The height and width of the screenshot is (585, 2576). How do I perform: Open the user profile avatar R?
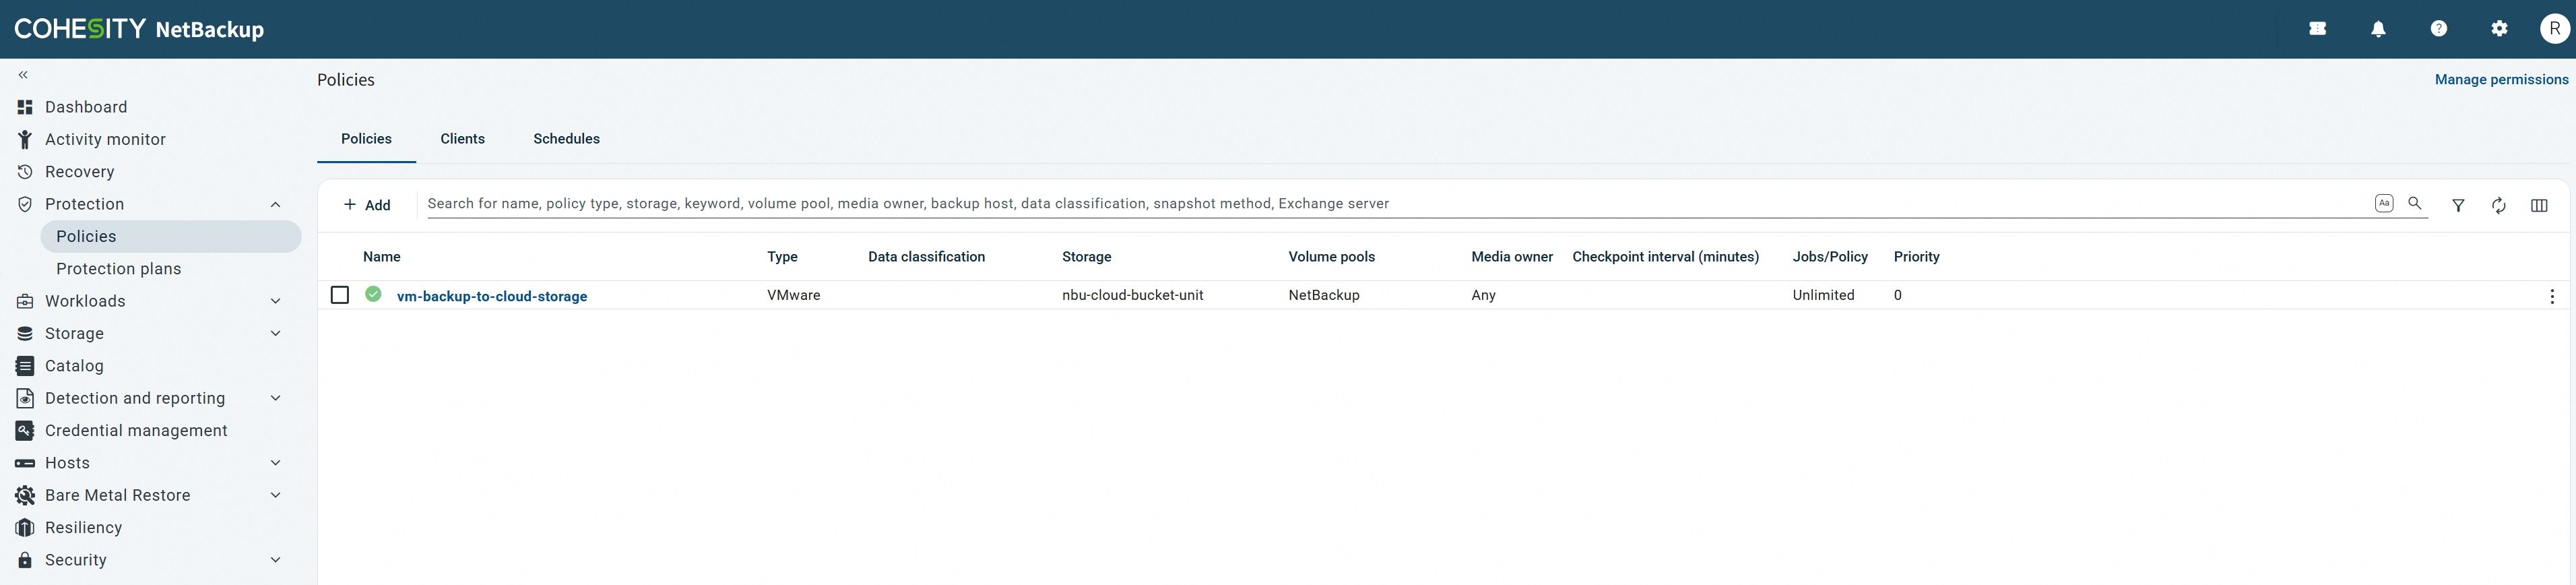(2555, 29)
